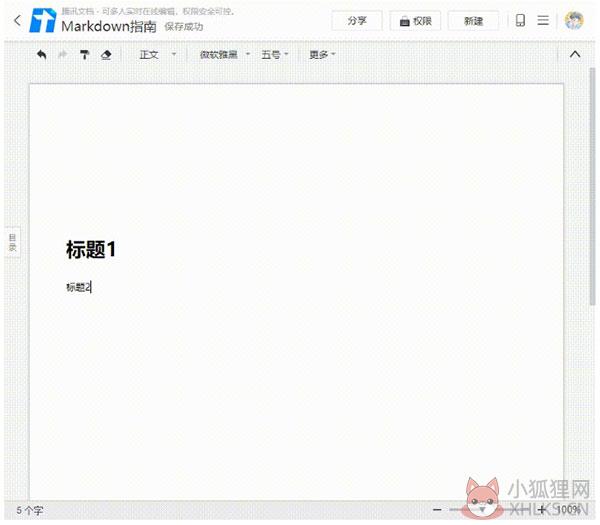Open the paragraph style dropdown 正文

coord(158,54)
